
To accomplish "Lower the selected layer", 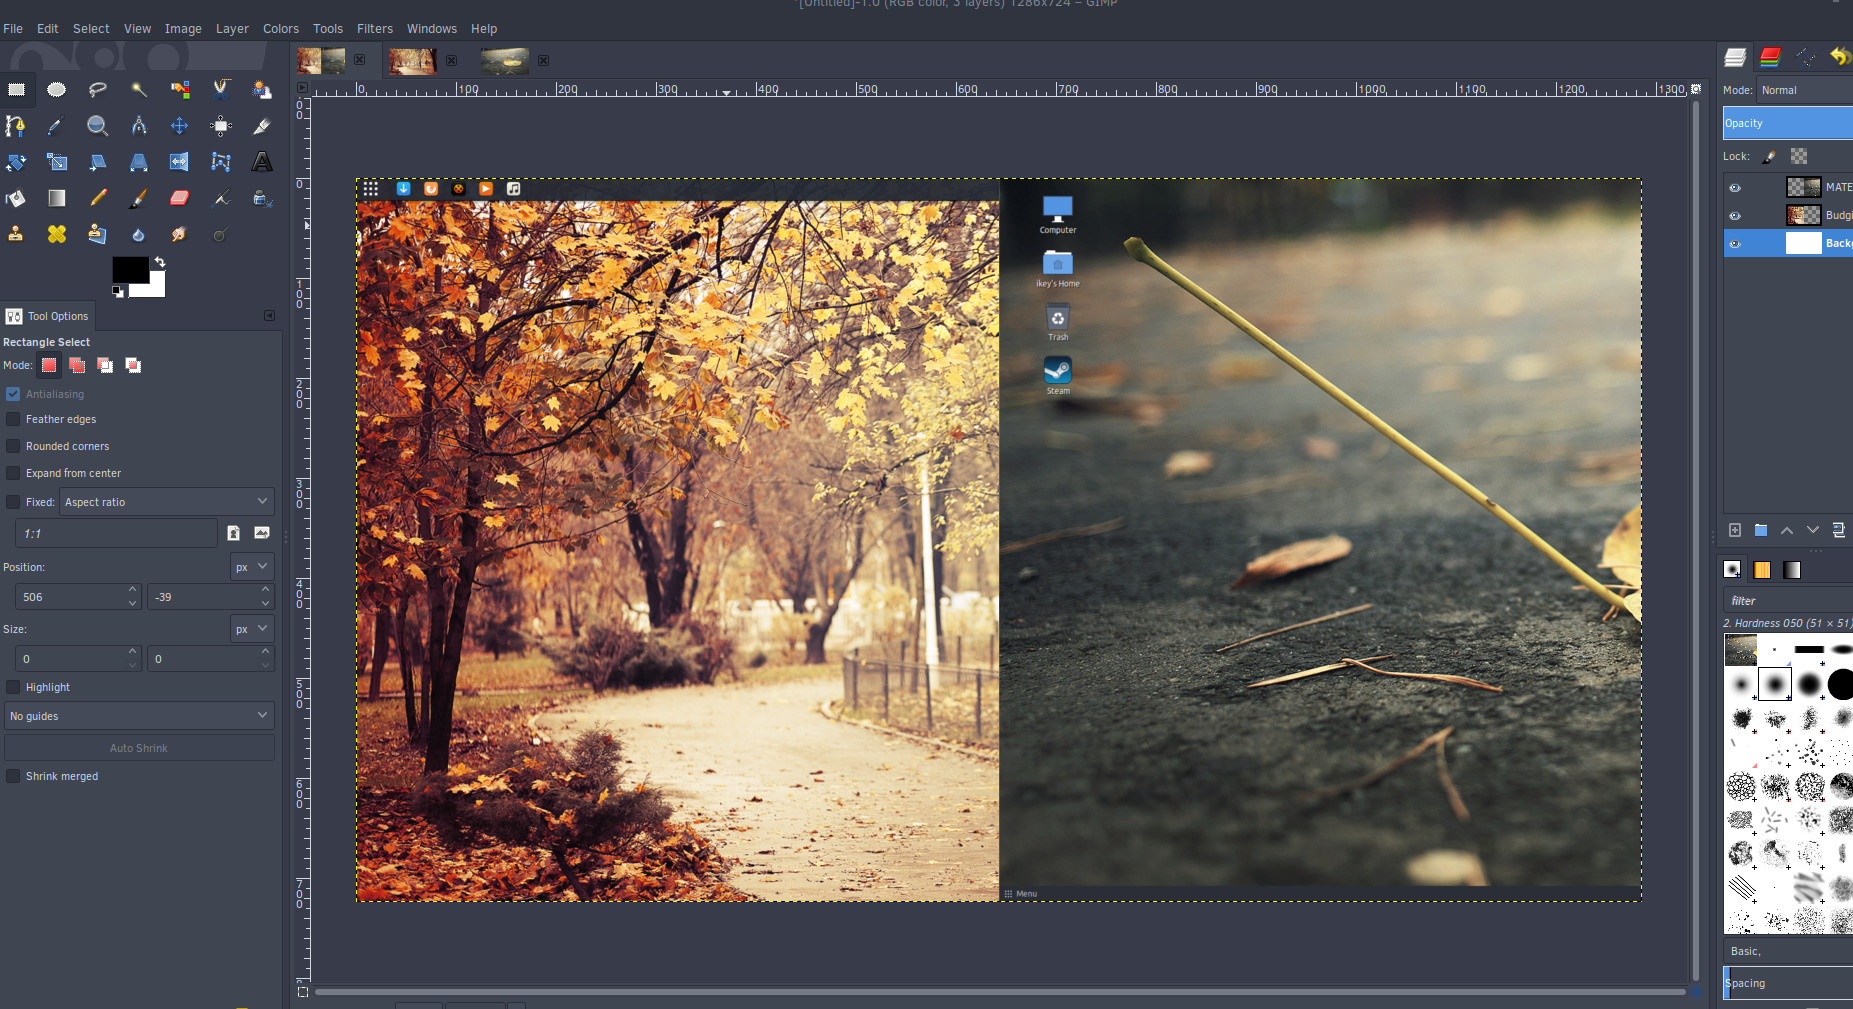I will point(1813,530).
